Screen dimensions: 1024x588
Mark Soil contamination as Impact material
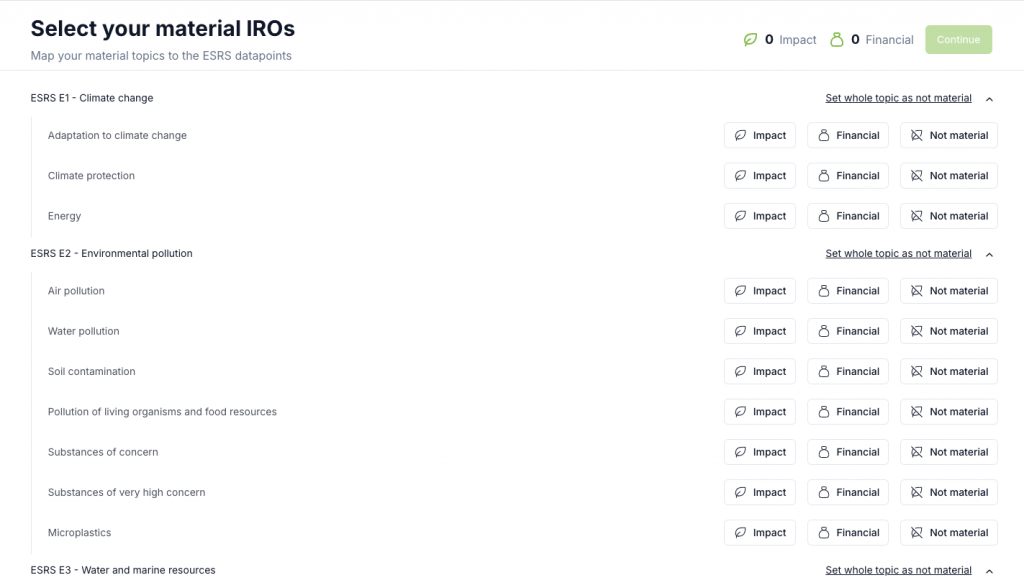[760, 371]
